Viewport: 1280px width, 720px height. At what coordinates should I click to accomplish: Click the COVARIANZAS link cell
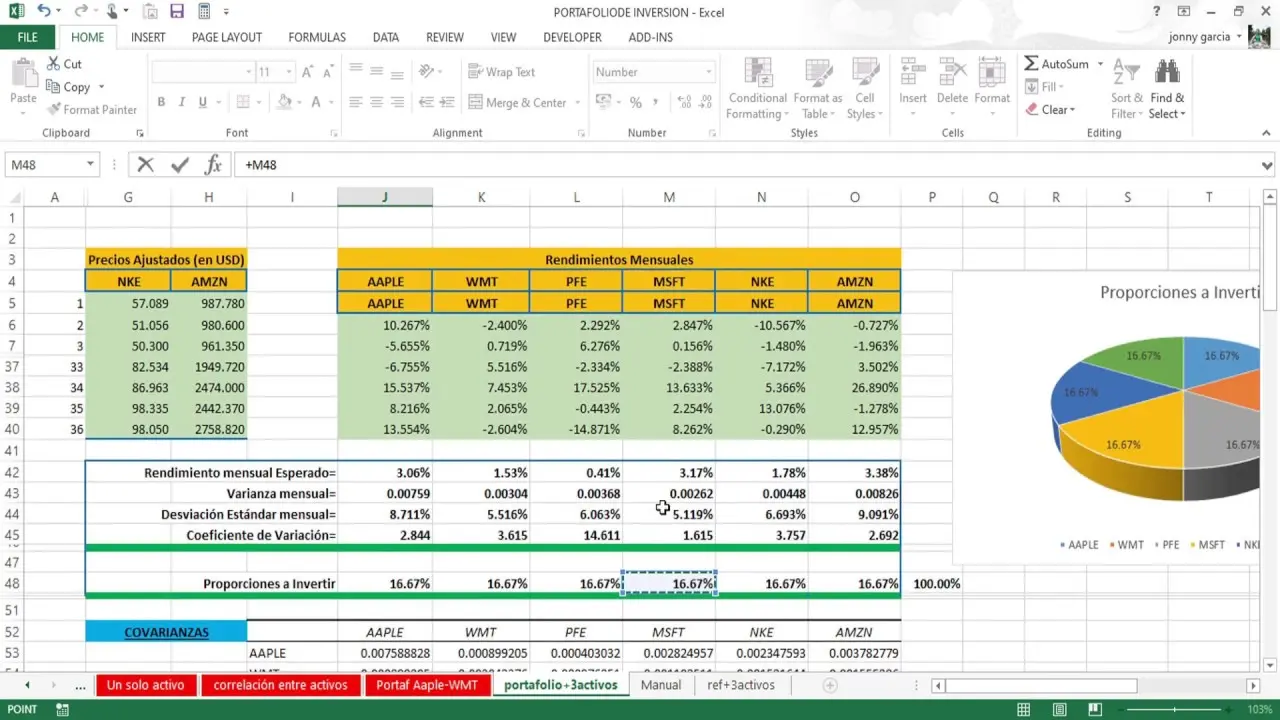coord(166,632)
